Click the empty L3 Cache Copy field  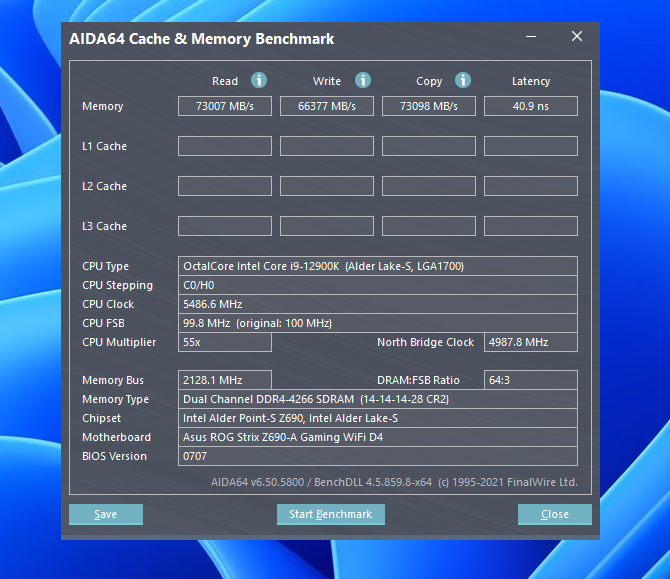[429, 226]
